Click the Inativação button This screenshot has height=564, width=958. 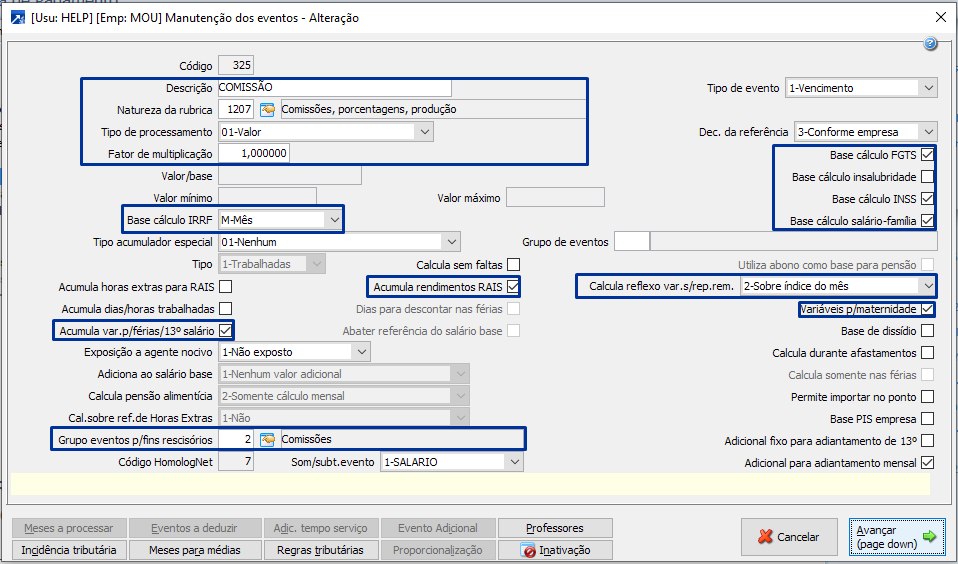[555, 550]
